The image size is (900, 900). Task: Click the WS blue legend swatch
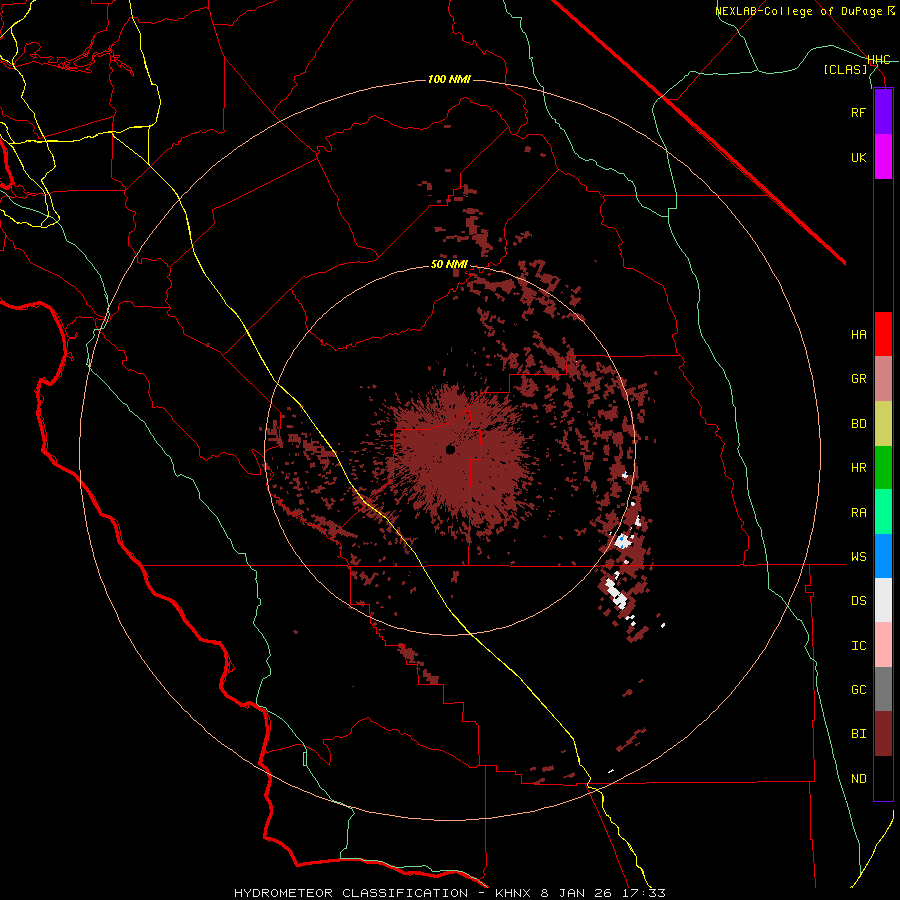tap(883, 556)
